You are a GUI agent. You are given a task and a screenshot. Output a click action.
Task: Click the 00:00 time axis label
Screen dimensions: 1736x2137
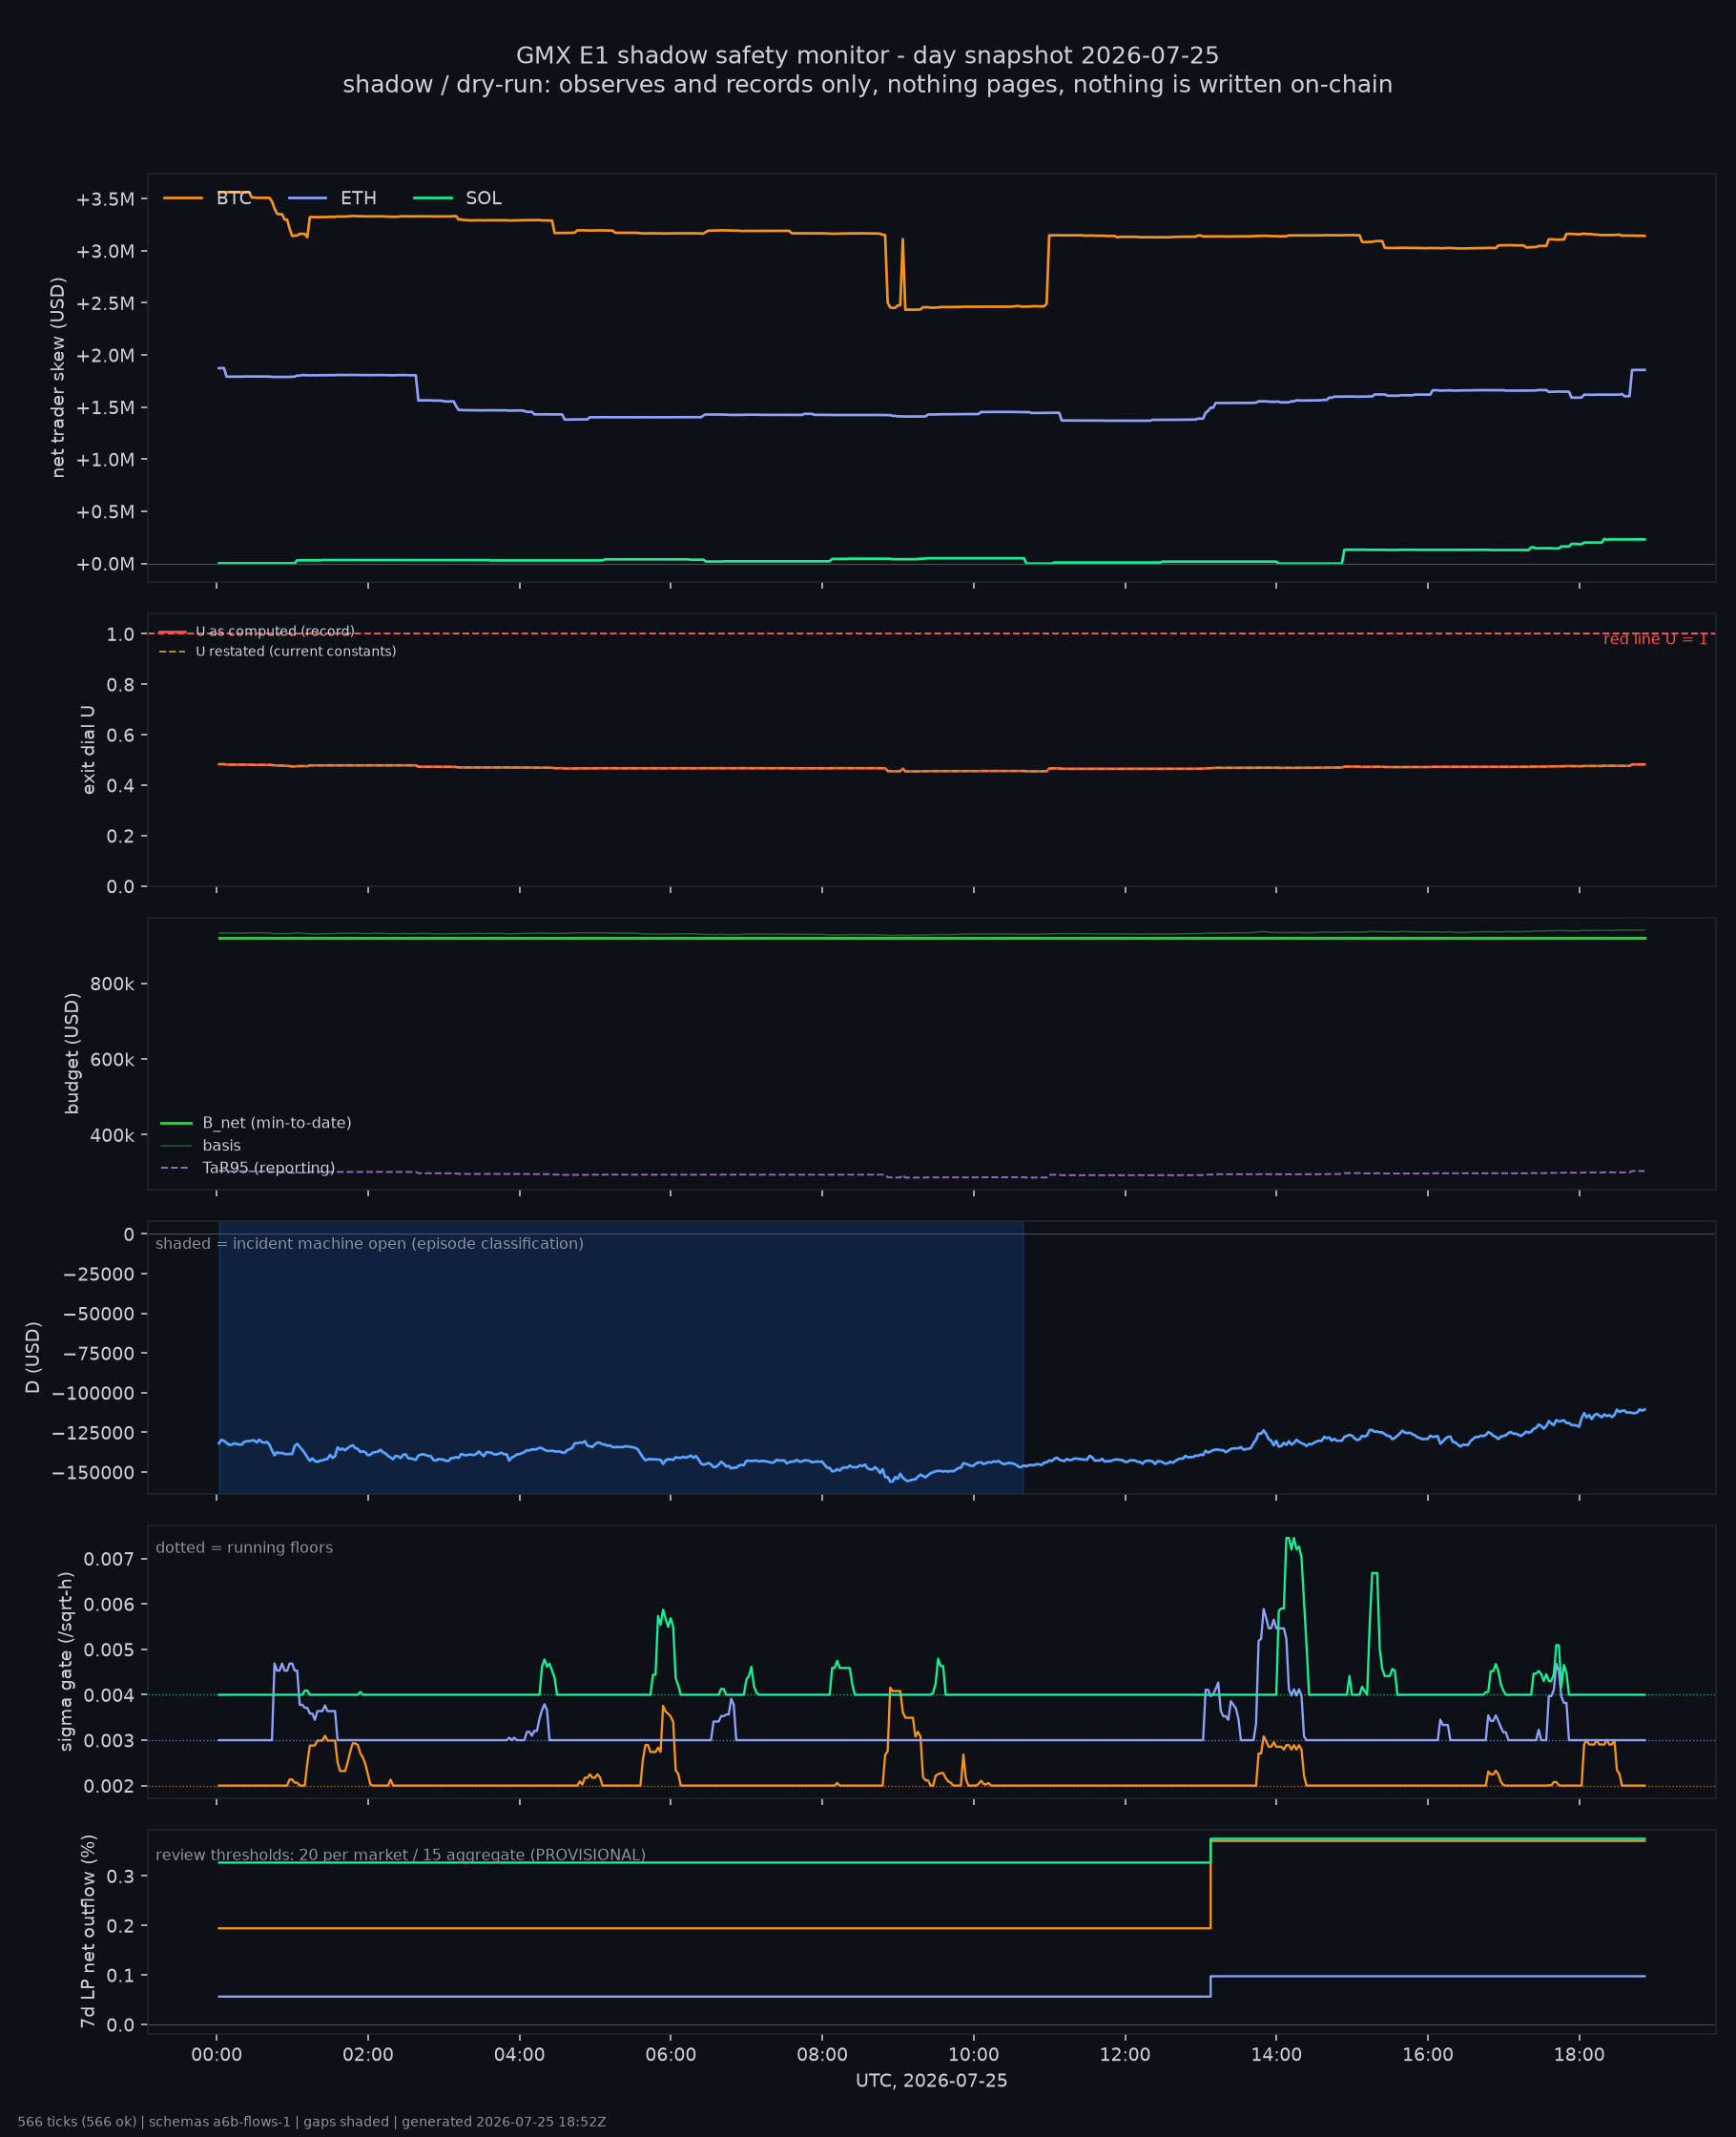217,2055
